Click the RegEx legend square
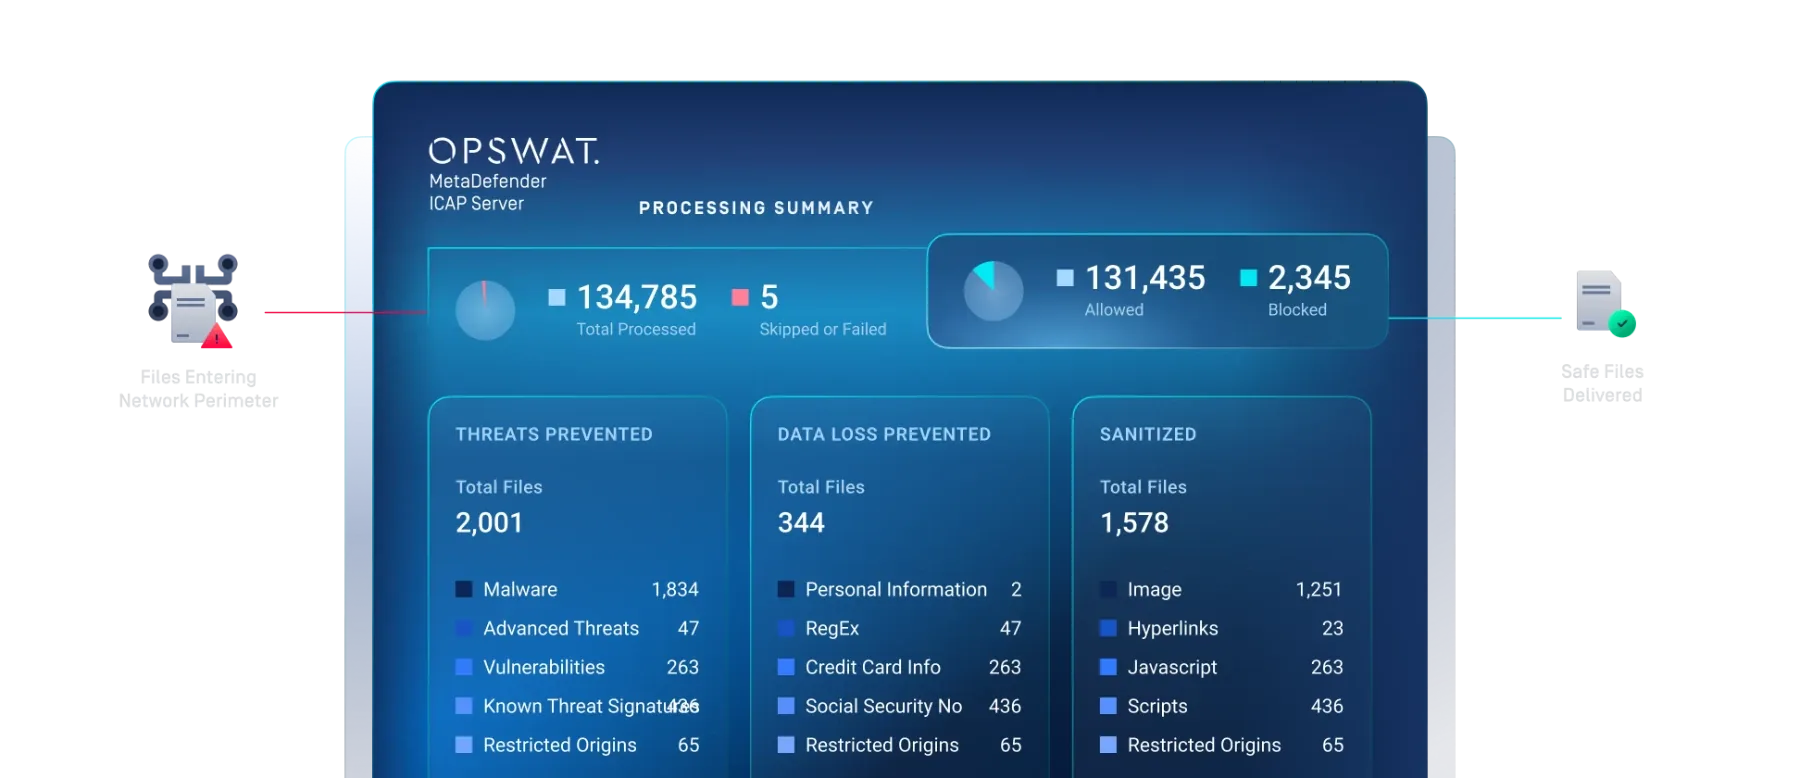The height and width of the screenshot is (778, 1800). (x=786, y=628)
